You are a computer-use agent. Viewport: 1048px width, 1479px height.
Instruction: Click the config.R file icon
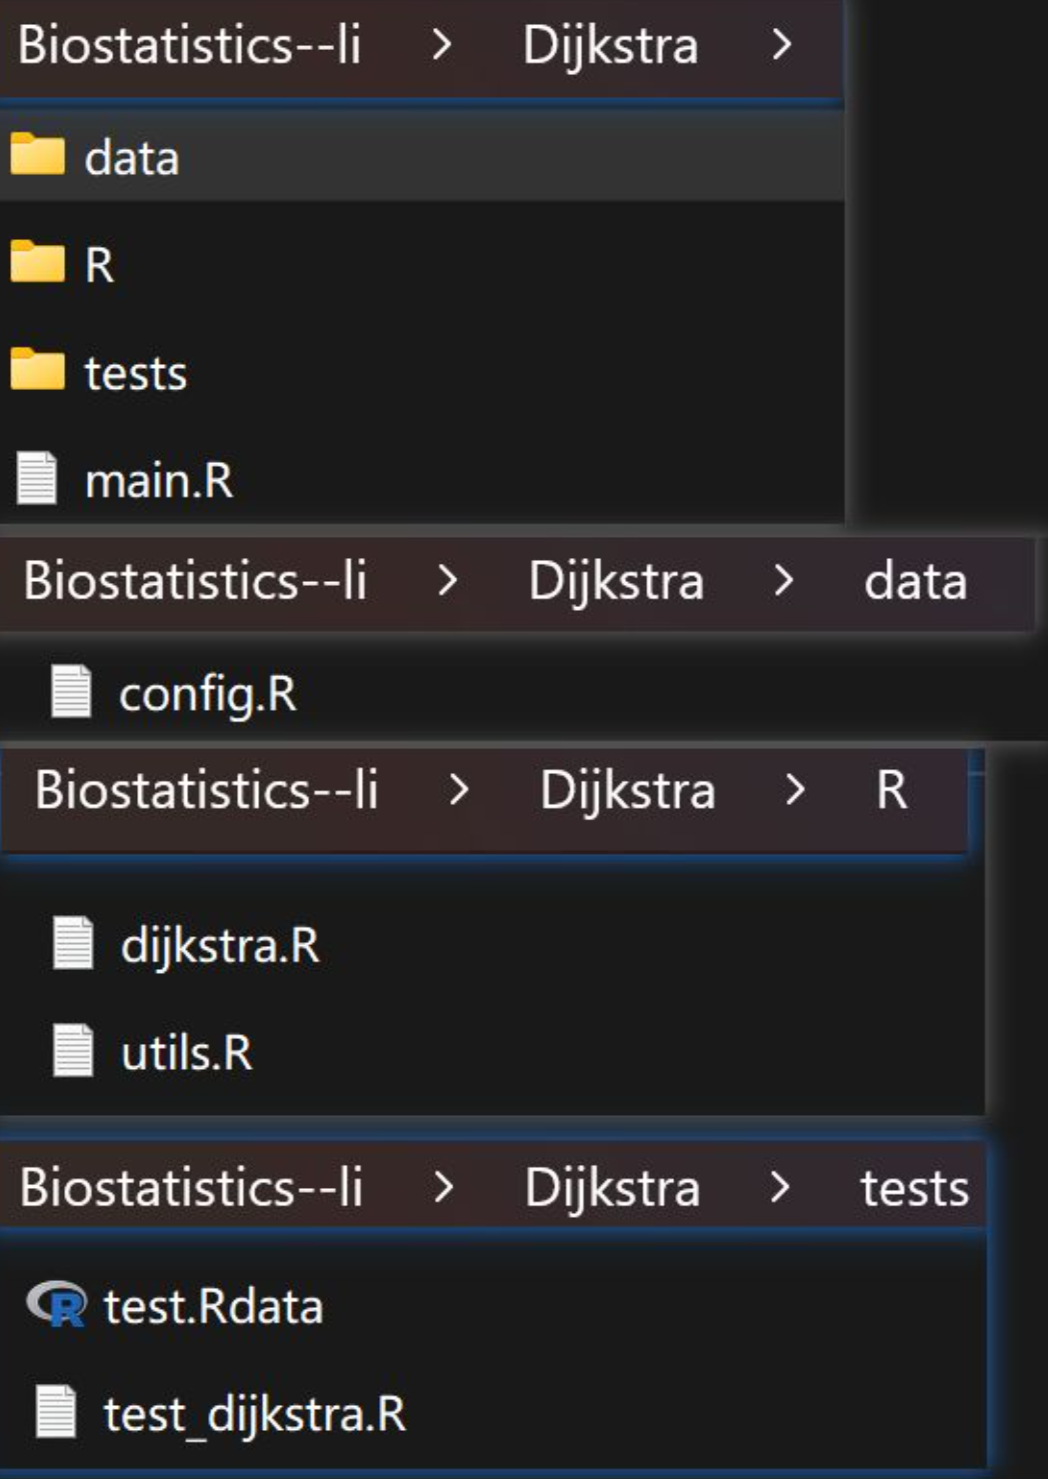(x=71, y=691)
